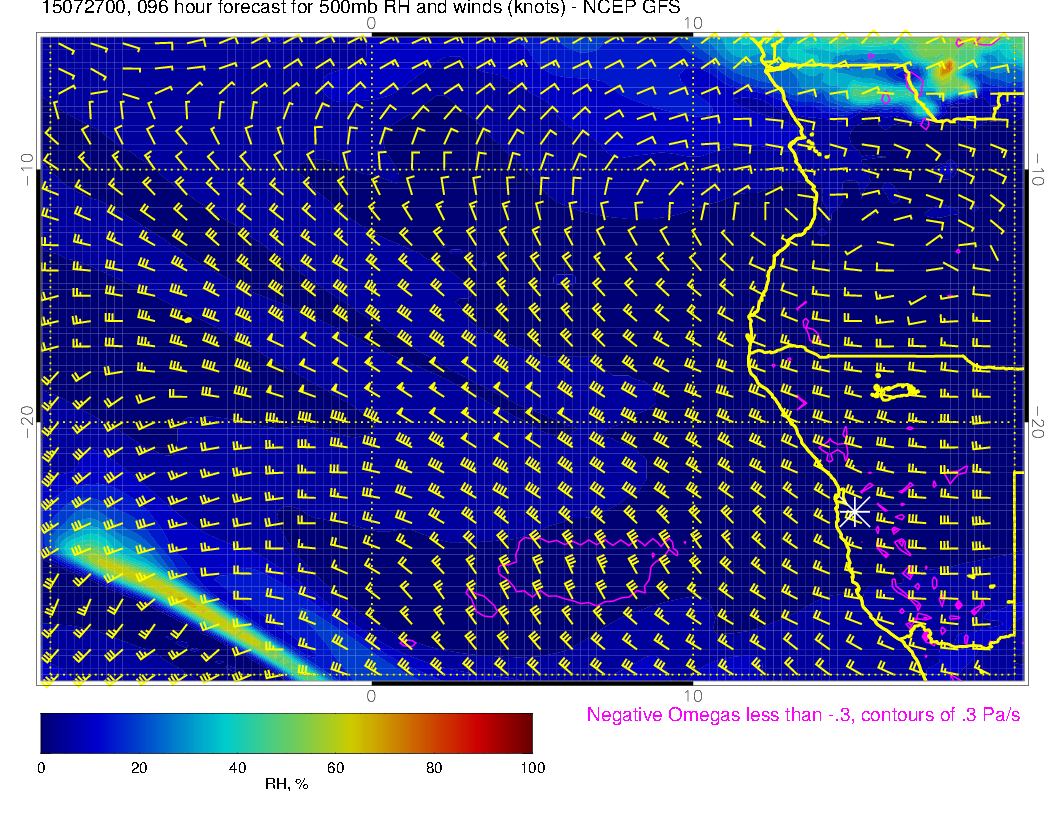The width and height of the screenshot is (1056, 816).
Task: Click the '100' tick label under the colorbar
Action: point(533,768)
